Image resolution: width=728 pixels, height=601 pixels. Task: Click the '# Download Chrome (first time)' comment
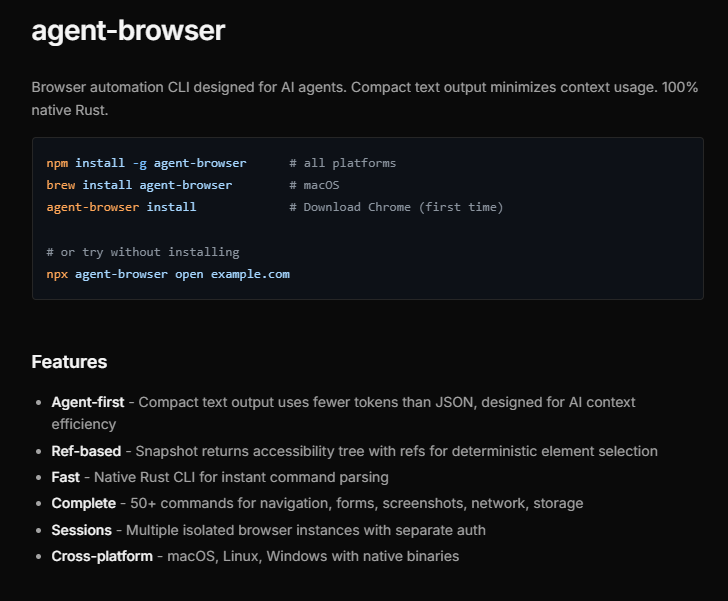click(x=396, y=207)
